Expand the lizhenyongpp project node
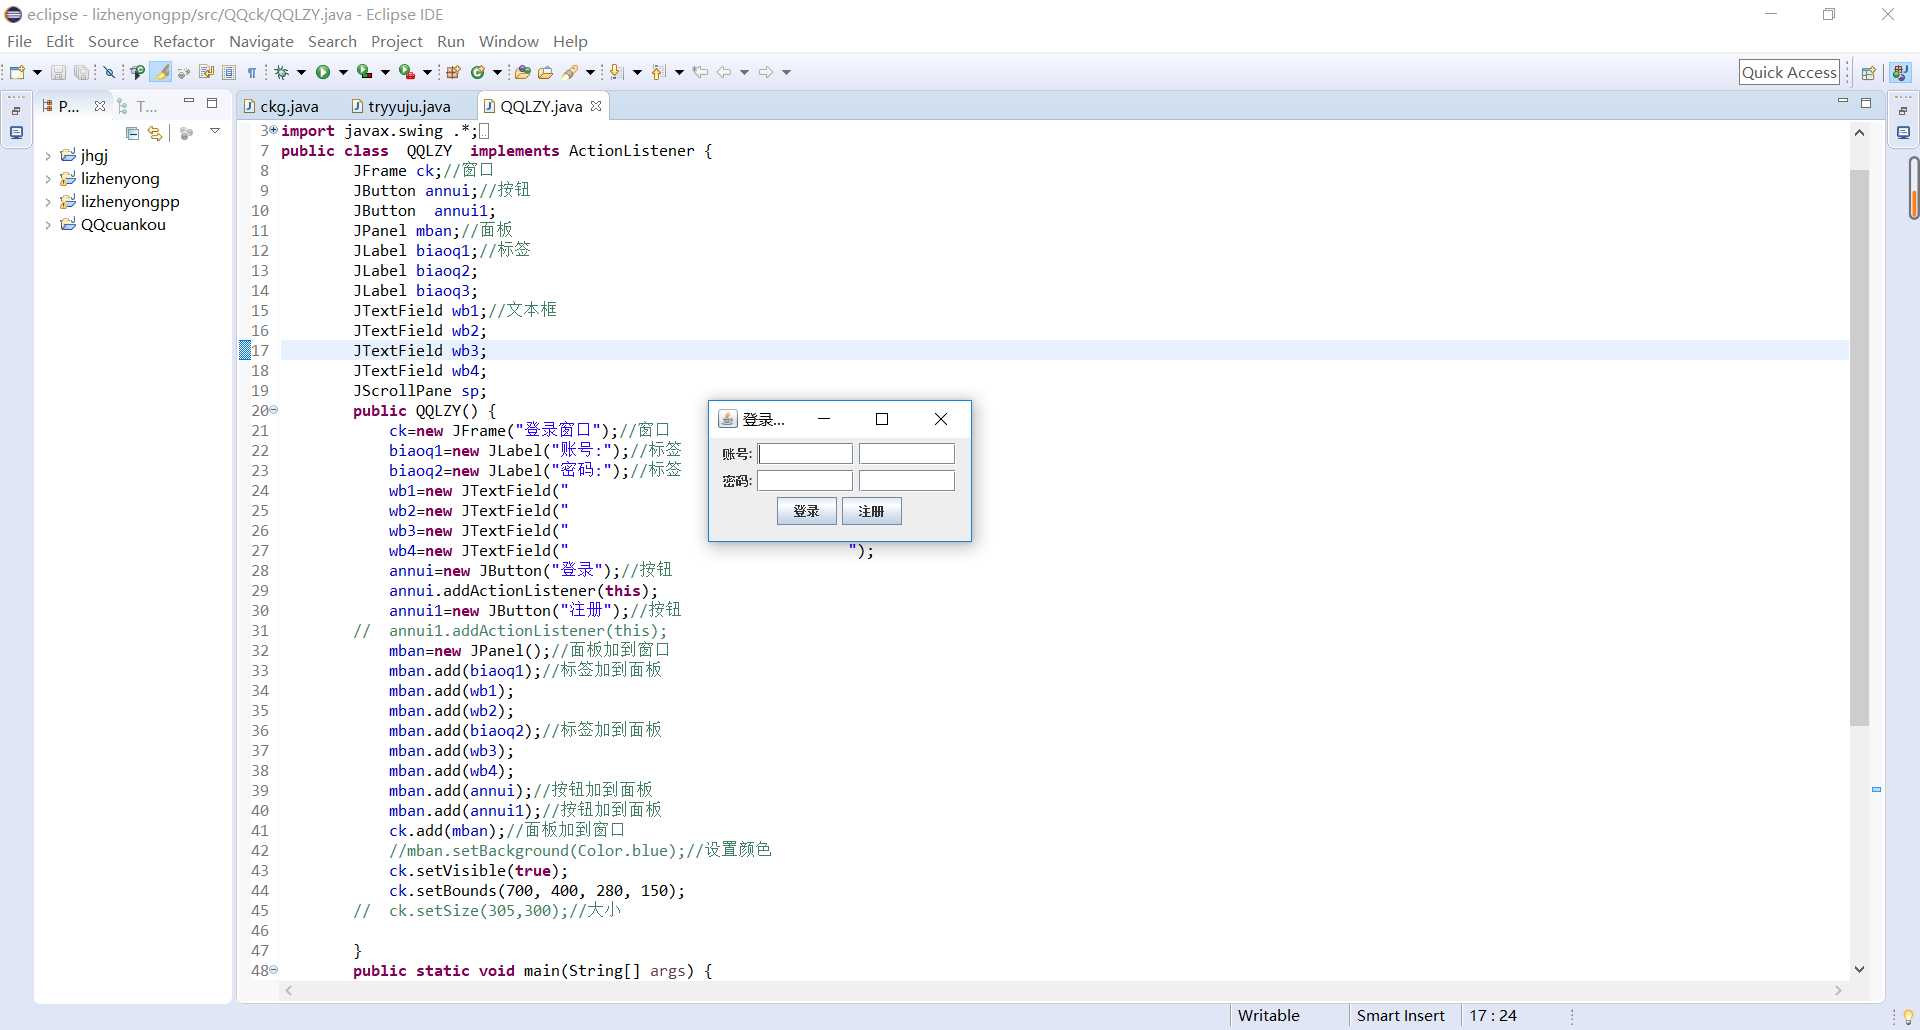Image resolution: width=1920 pixels, height=1030 pixels. [48, 202]
